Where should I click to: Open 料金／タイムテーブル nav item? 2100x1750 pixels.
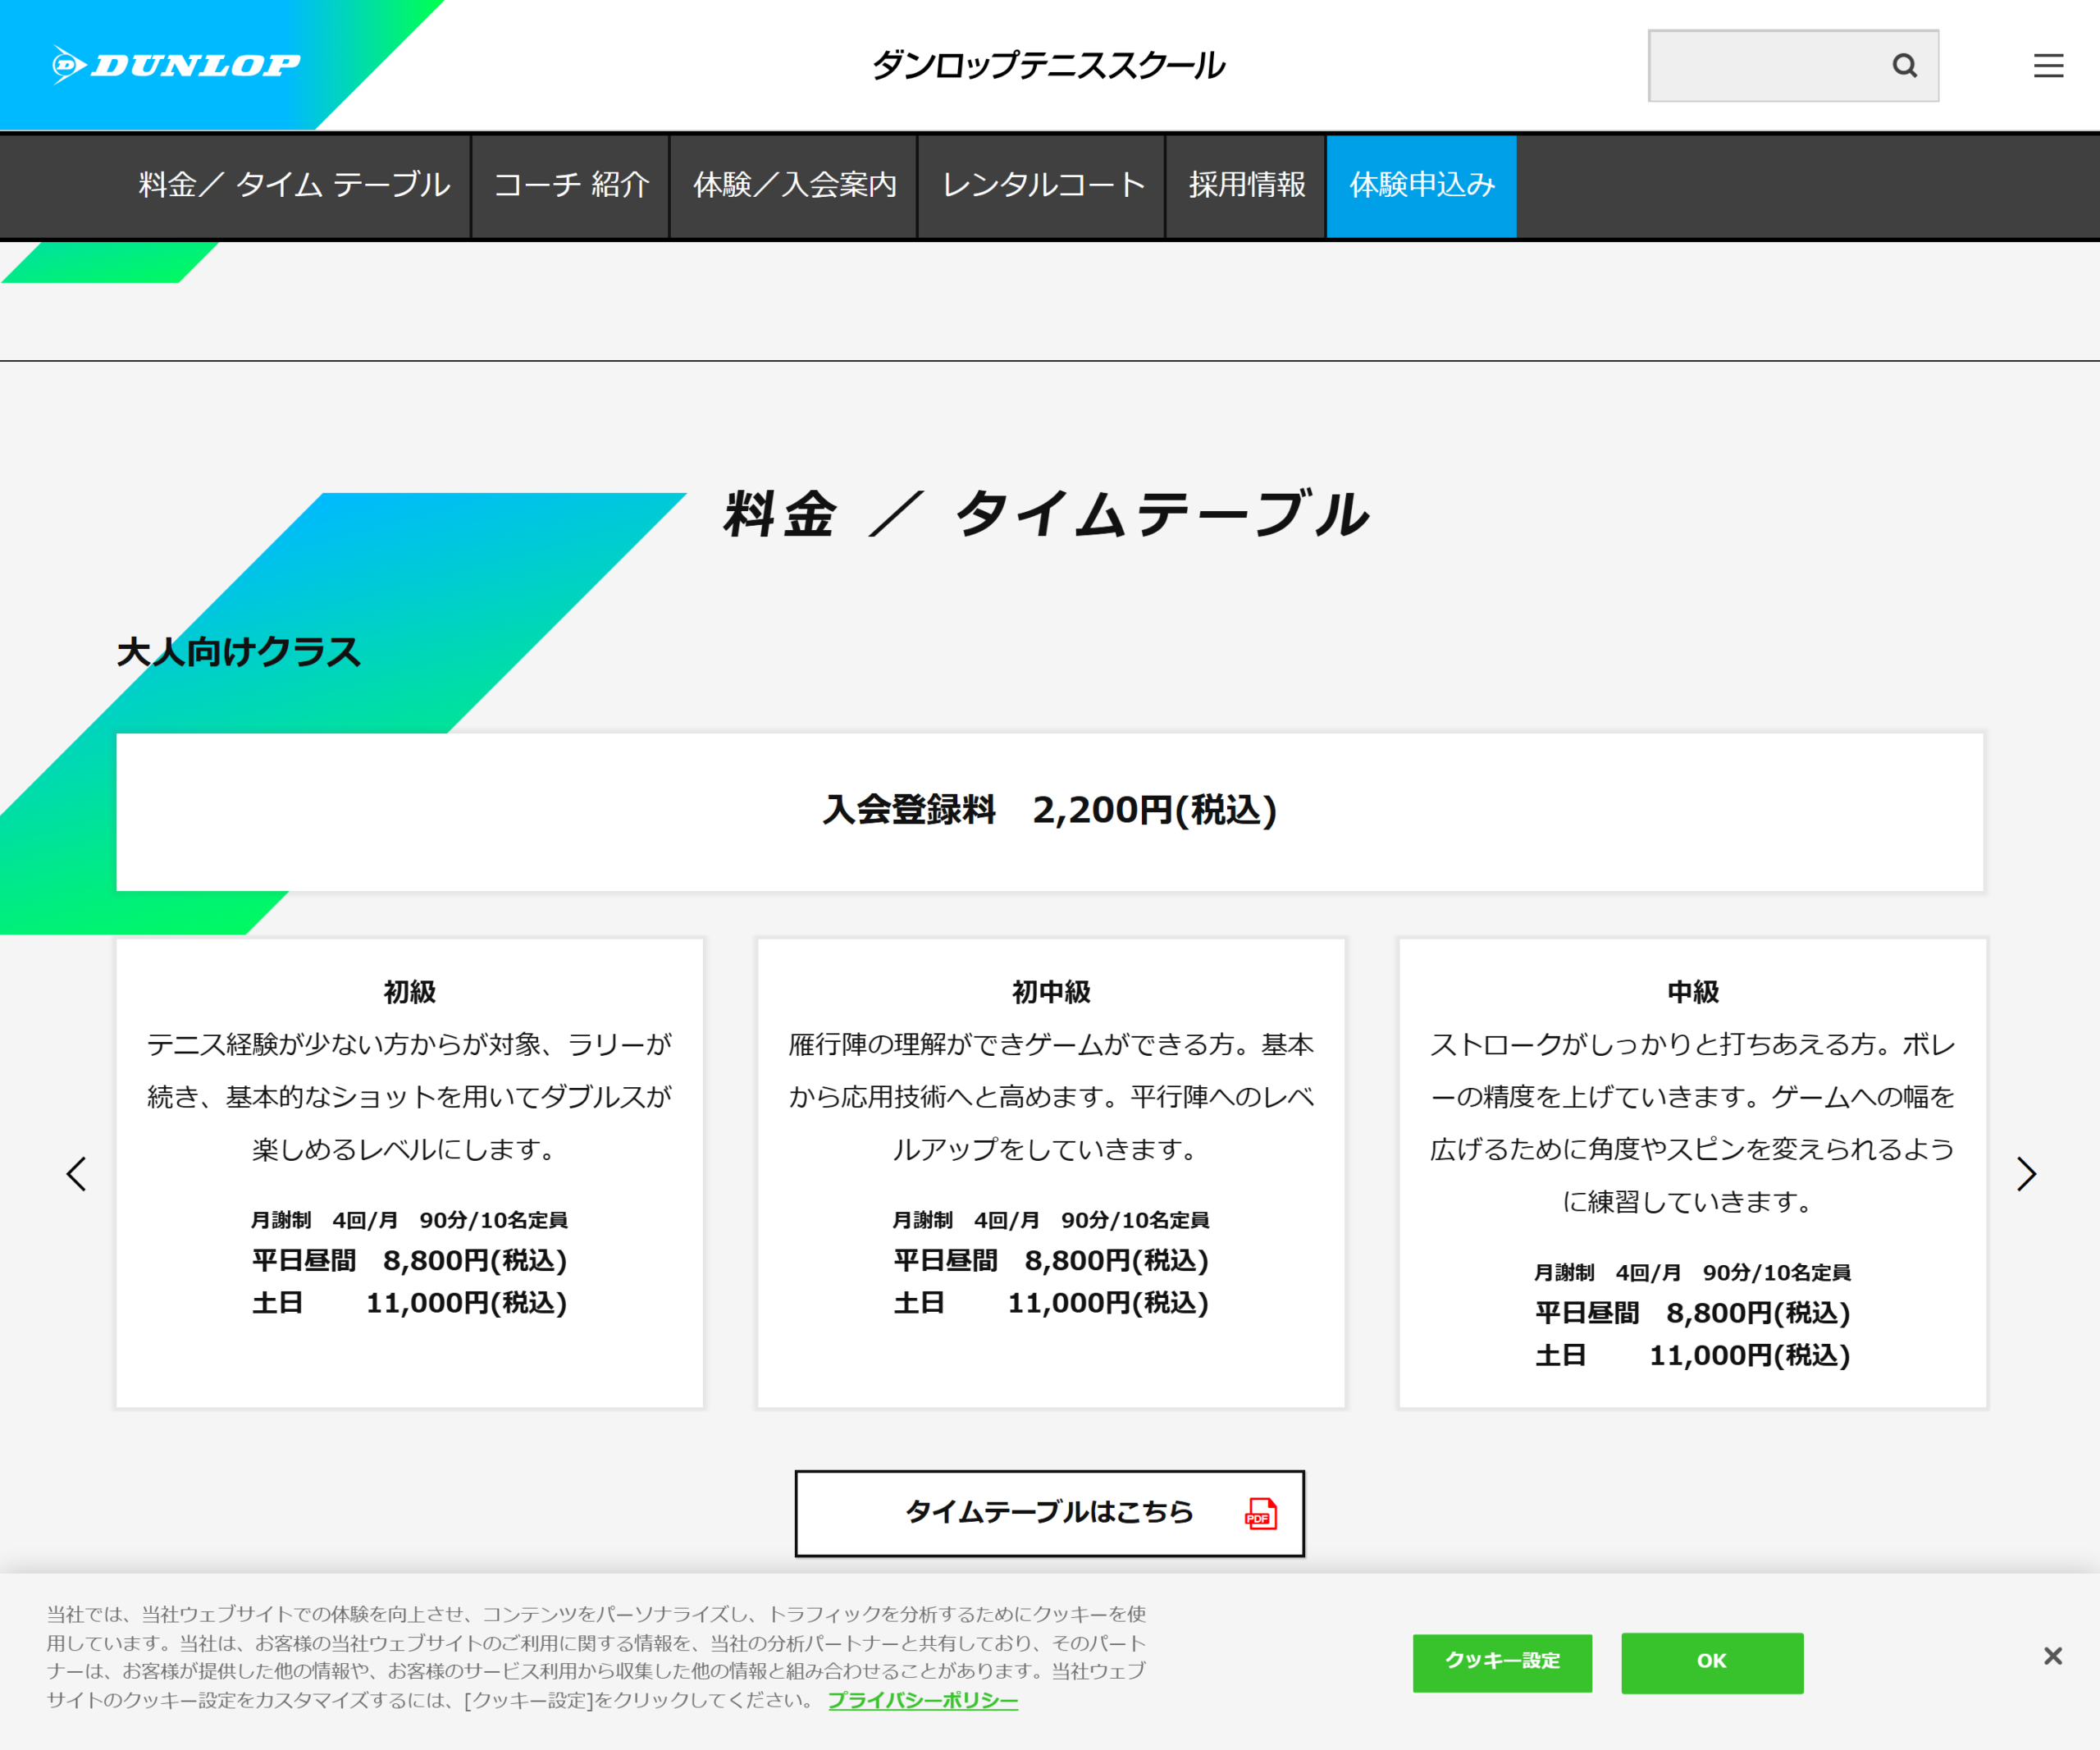[x=294, y=185]
